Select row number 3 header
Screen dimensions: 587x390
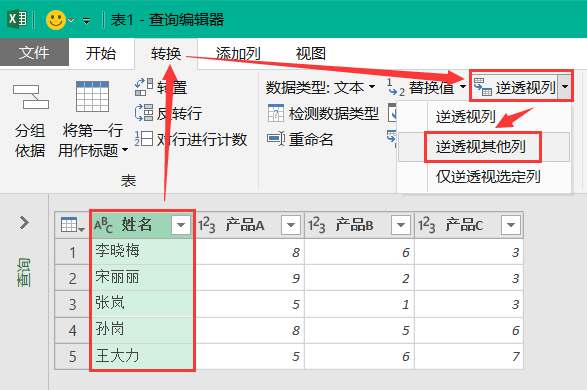tap(72, 304)
